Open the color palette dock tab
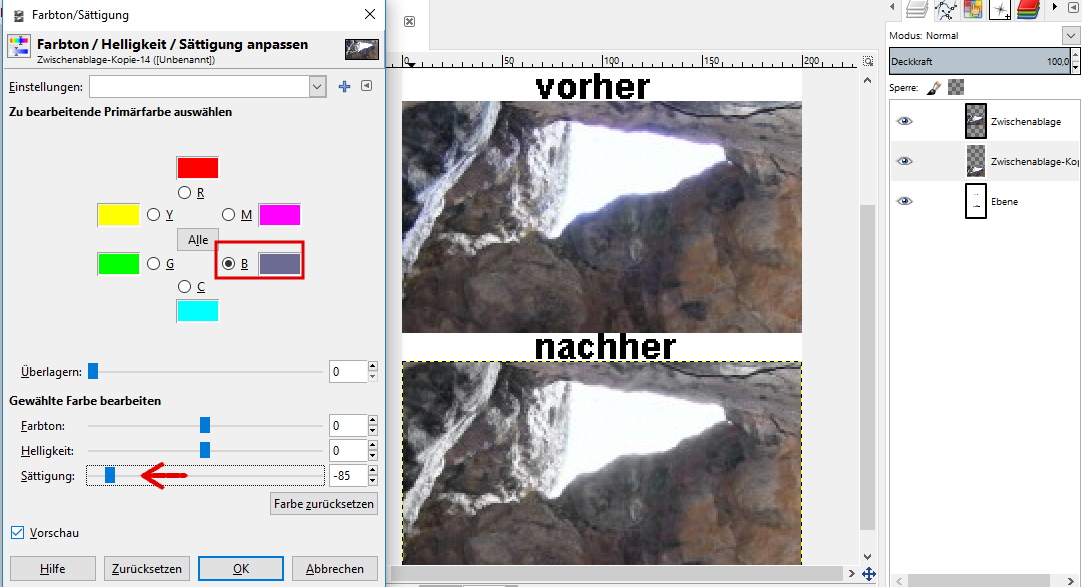Viewport: 1082px width, 587px height. tap(972, 8)
